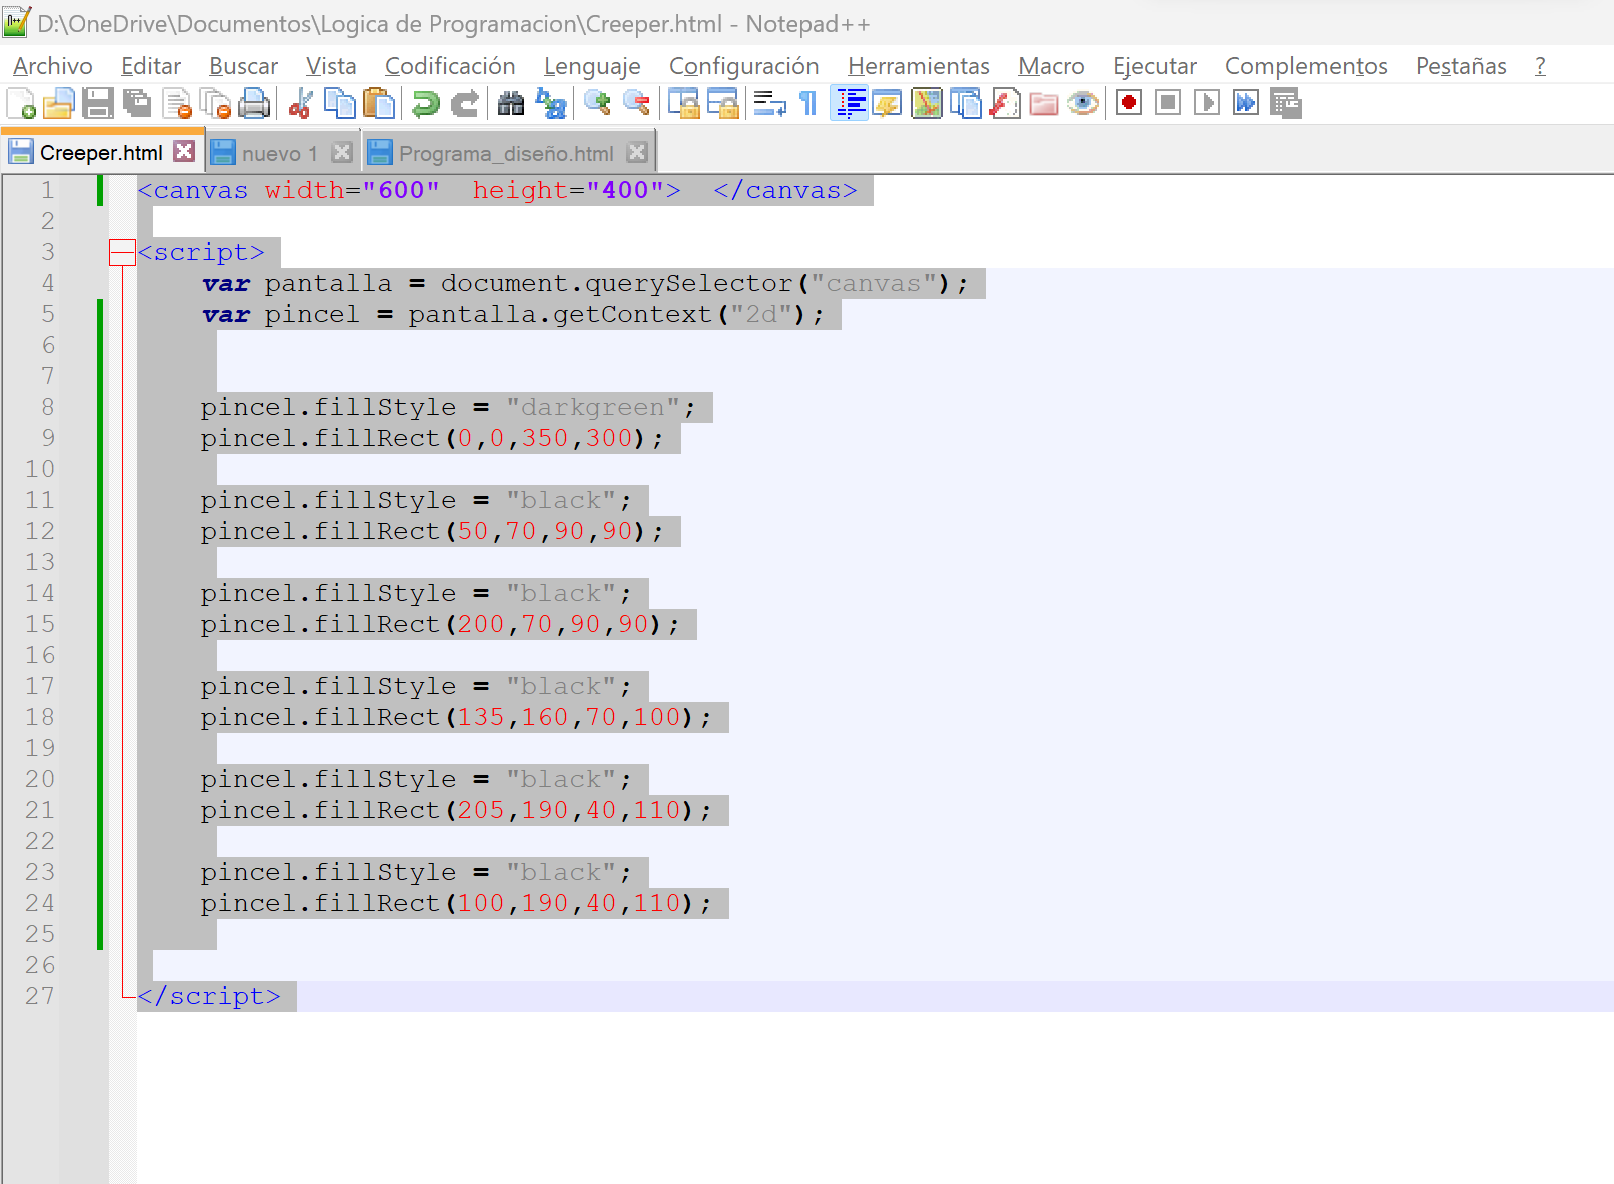Toggle monitoring eye icon
The image size is (1614, 1184).
[1083, 103]
